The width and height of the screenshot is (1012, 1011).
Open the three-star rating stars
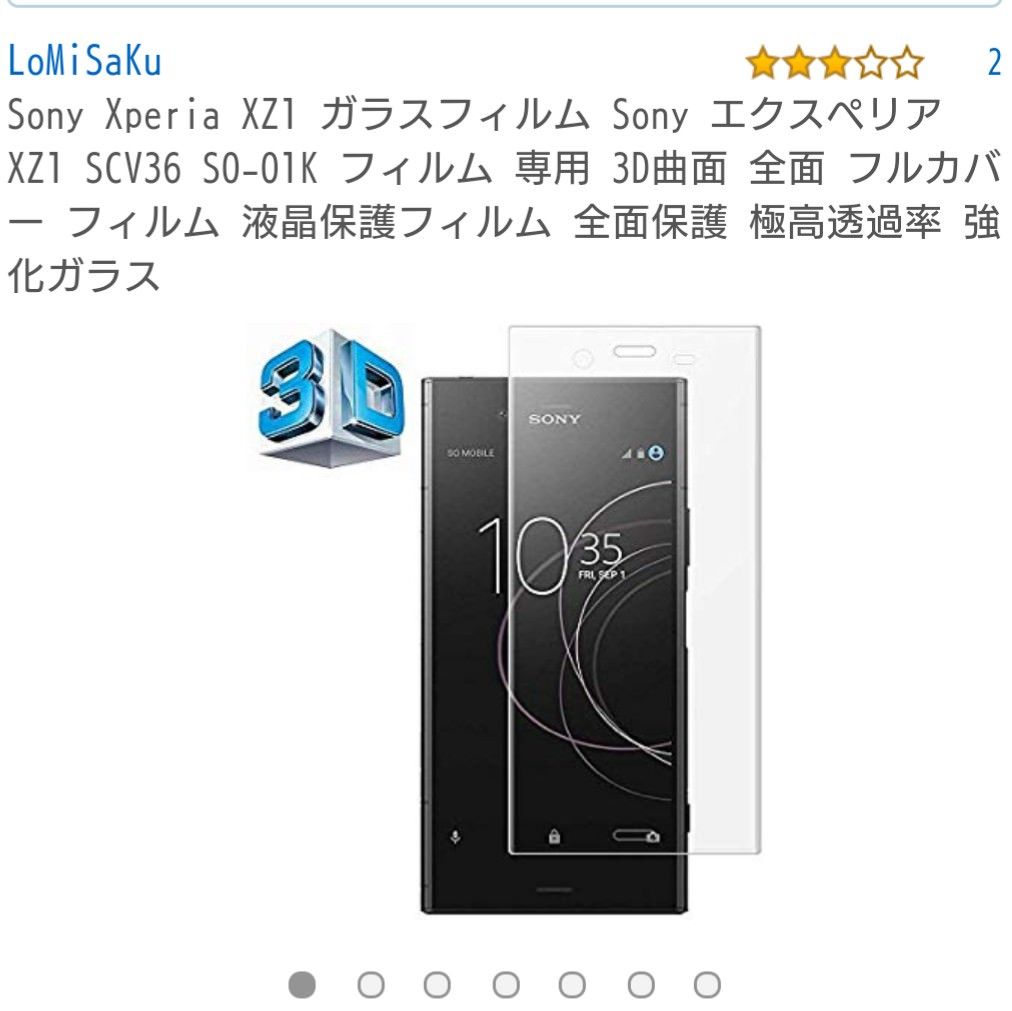(834, 63)
